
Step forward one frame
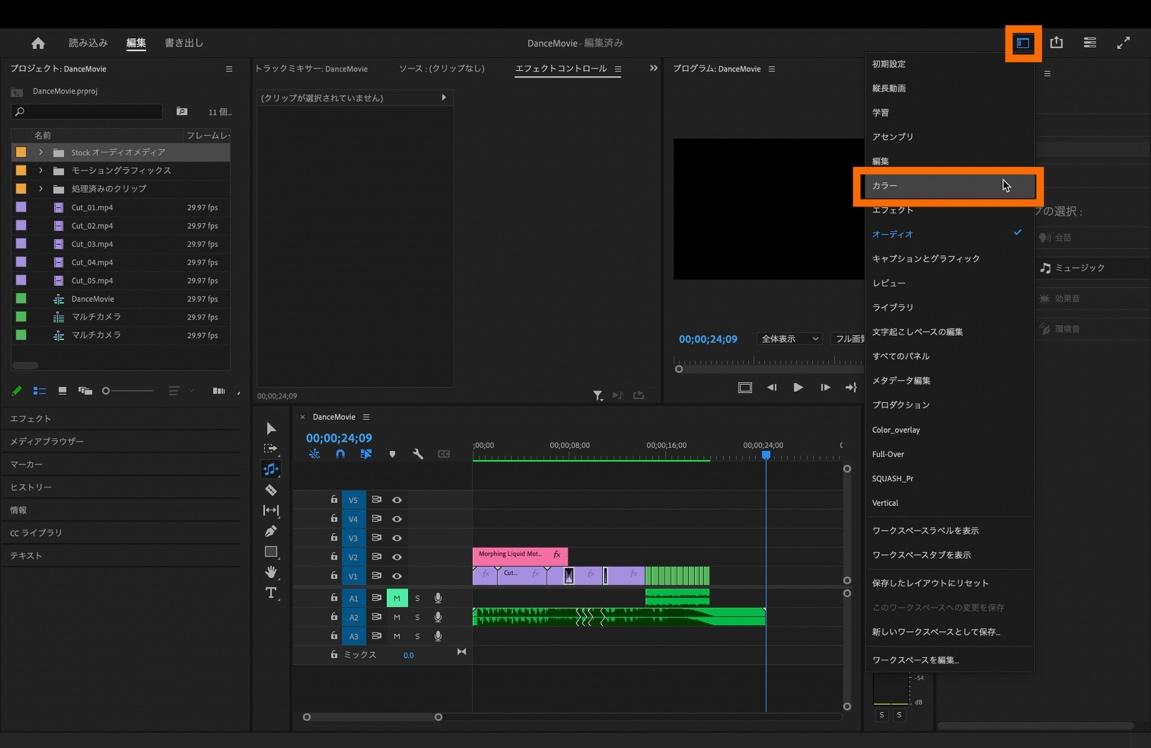pos(825,388)
